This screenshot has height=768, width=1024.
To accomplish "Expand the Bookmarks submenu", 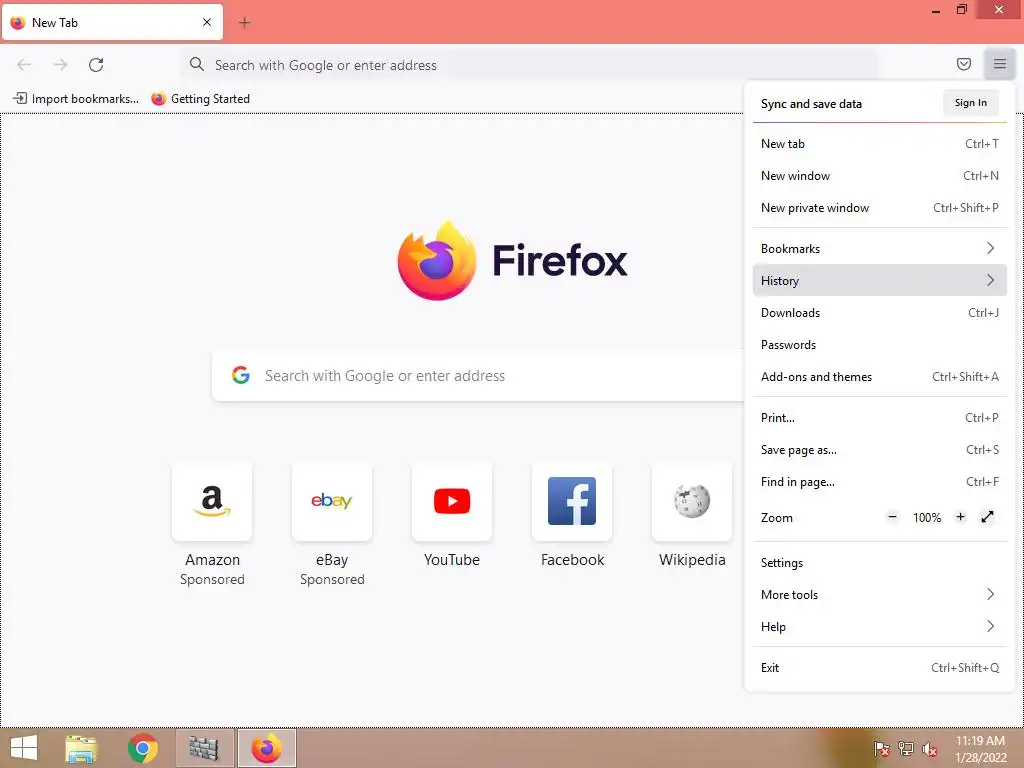I will [880, 249].
